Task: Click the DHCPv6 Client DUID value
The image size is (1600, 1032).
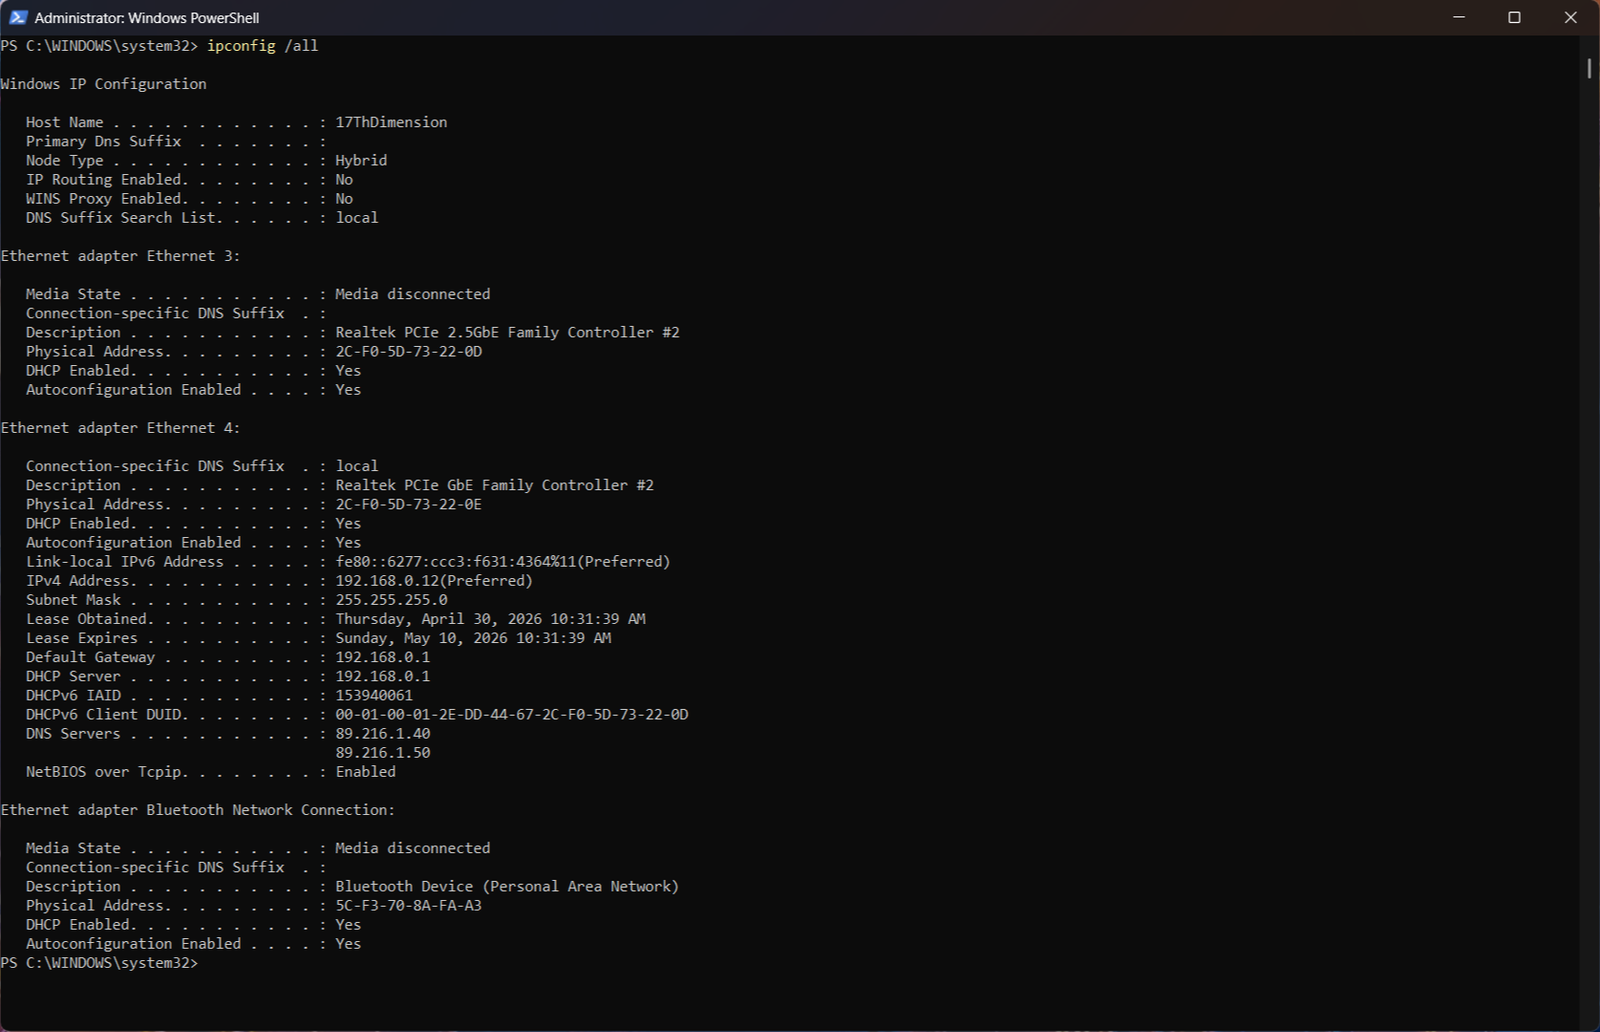Action: click(511, 714)
